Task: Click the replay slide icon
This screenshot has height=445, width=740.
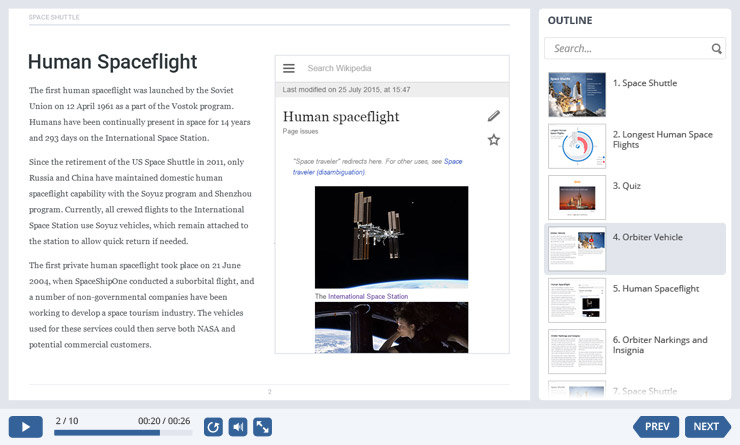Action: coord(213,427)
